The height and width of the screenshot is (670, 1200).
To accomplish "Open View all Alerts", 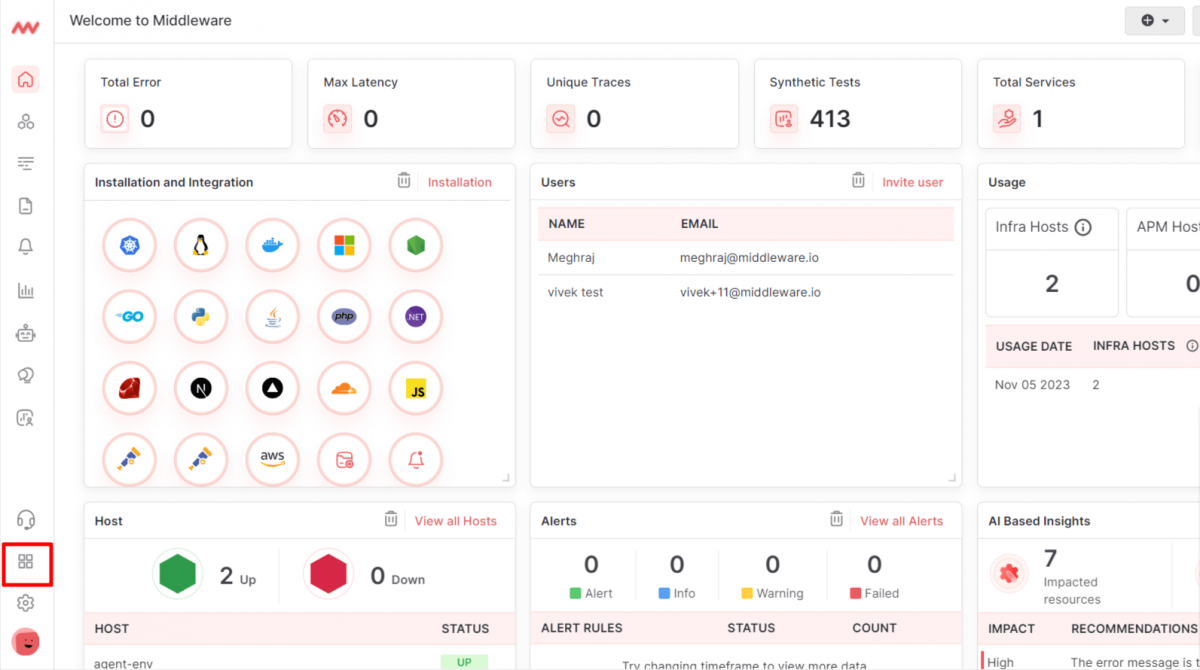I will click(x=902, y=521).
